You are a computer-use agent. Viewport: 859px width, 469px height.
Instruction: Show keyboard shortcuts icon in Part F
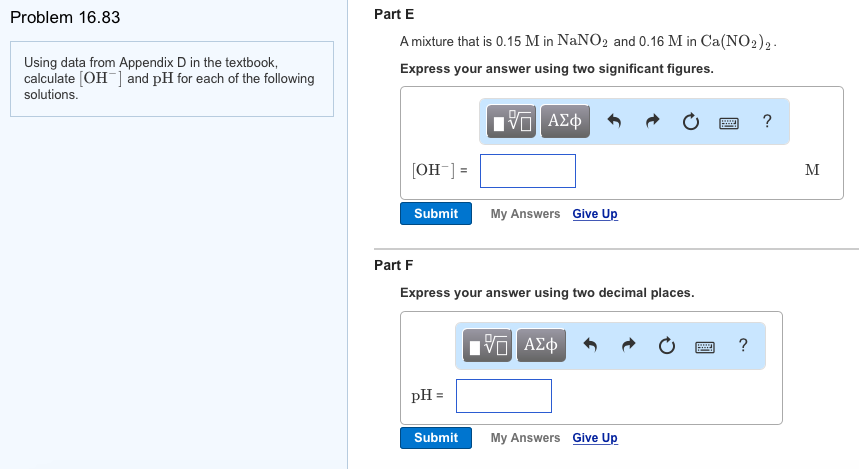(705, 347)
